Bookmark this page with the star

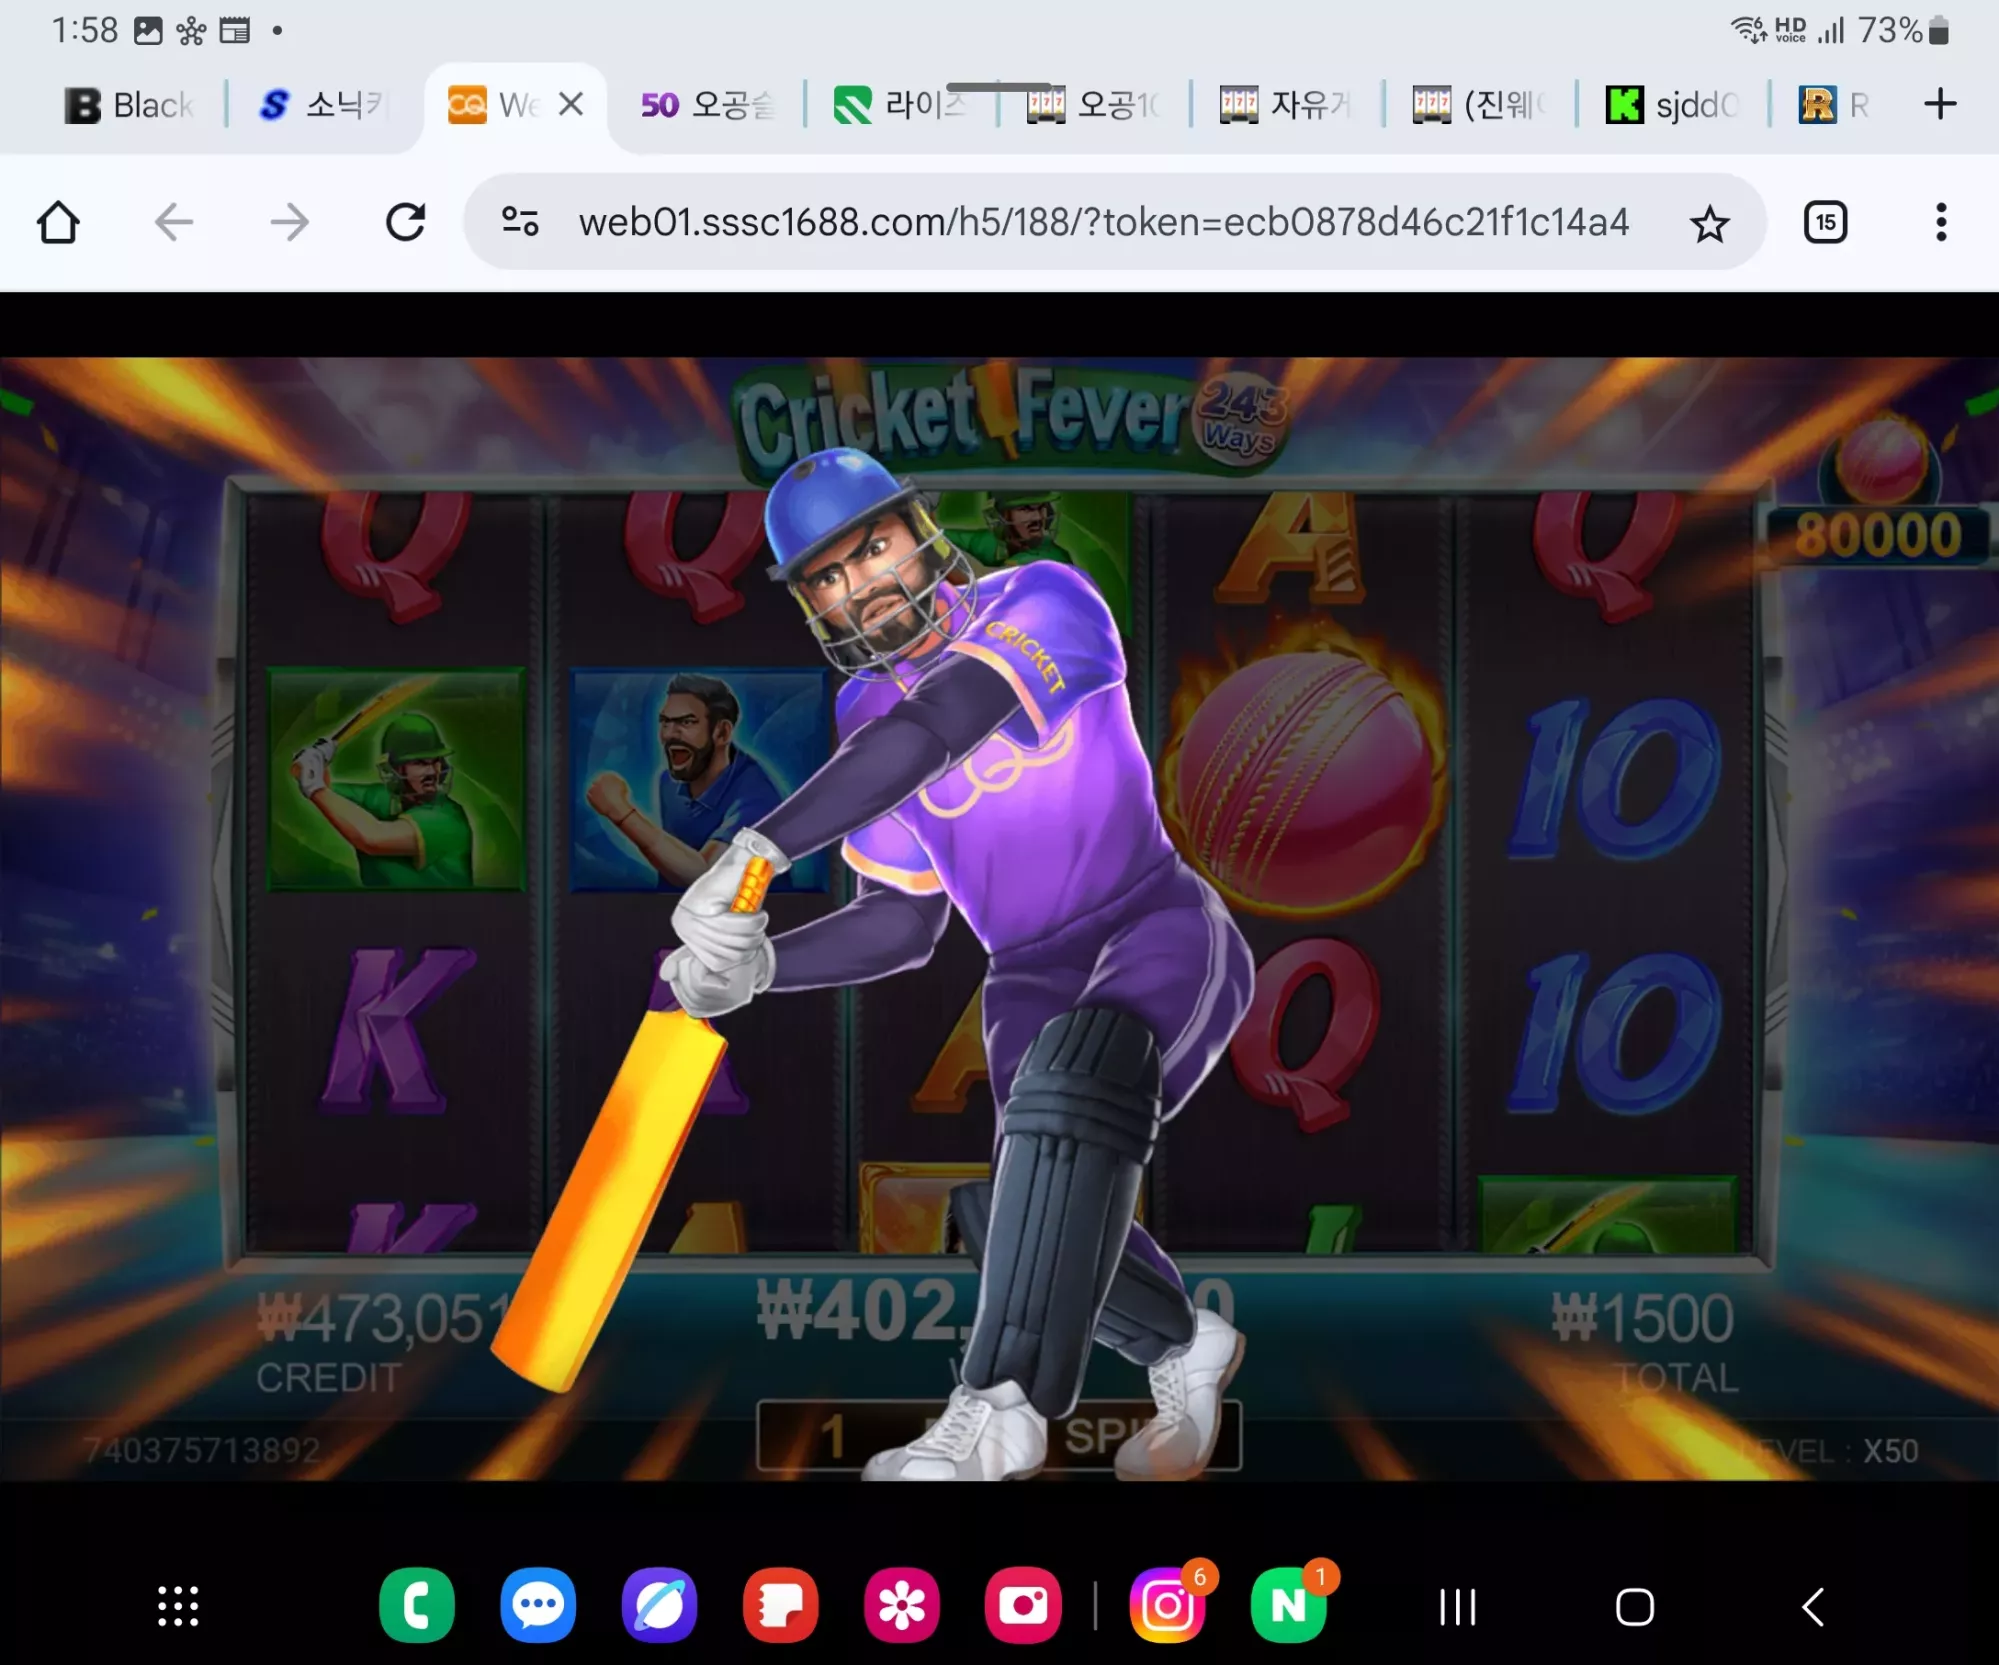click(x=1709, y=223)
